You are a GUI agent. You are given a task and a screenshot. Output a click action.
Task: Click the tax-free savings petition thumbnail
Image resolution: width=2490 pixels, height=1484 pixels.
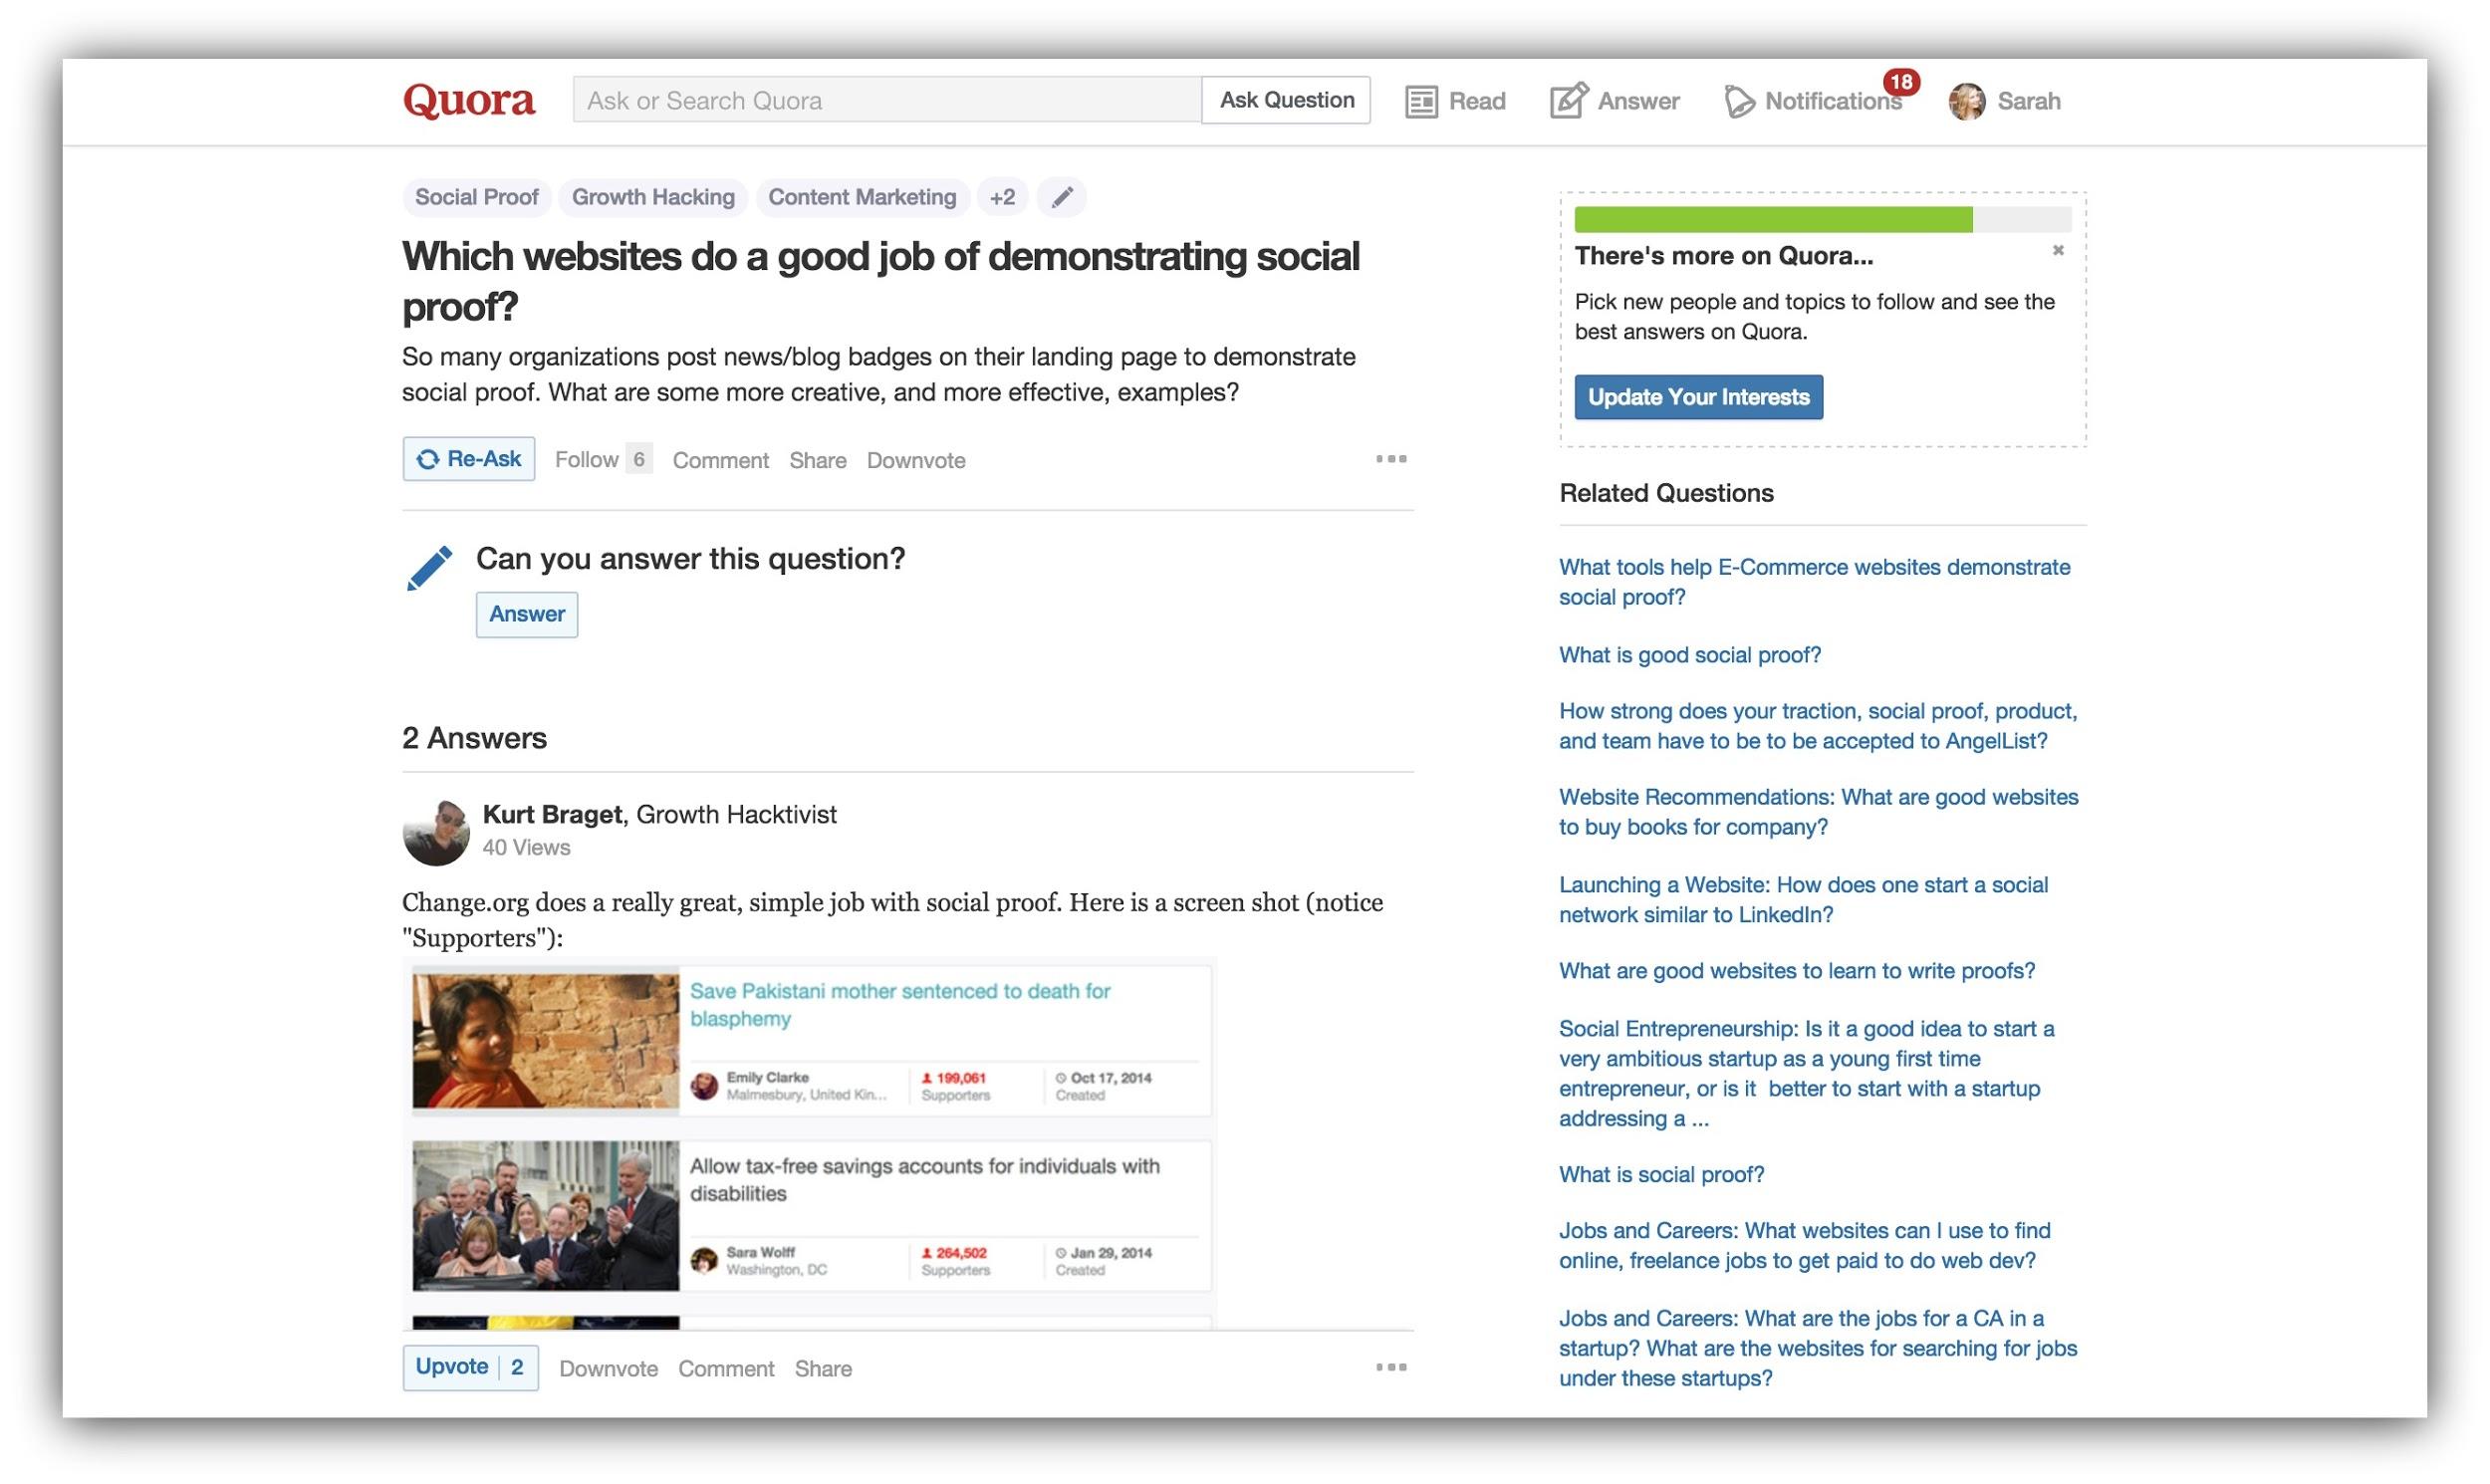click(546, 1215)
